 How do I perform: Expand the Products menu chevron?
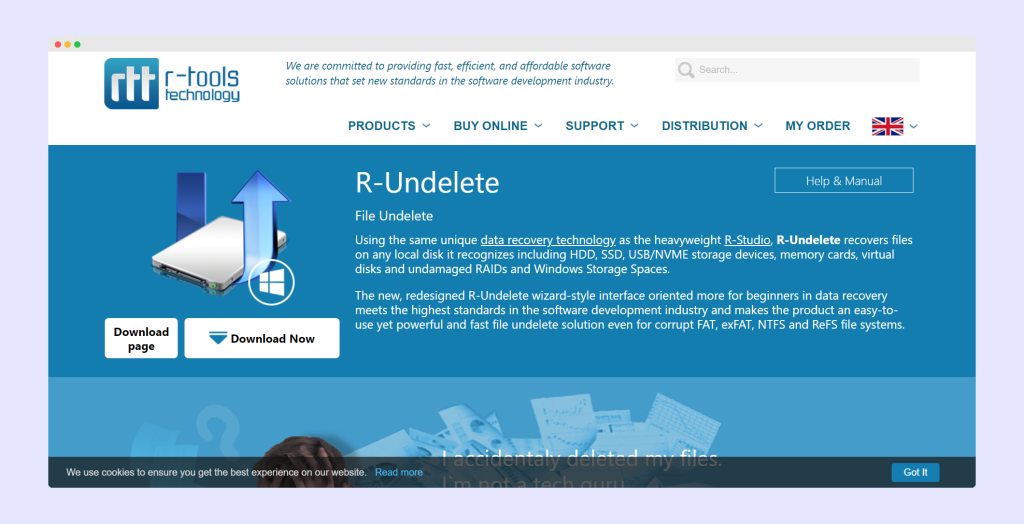(x=426, y=125)
